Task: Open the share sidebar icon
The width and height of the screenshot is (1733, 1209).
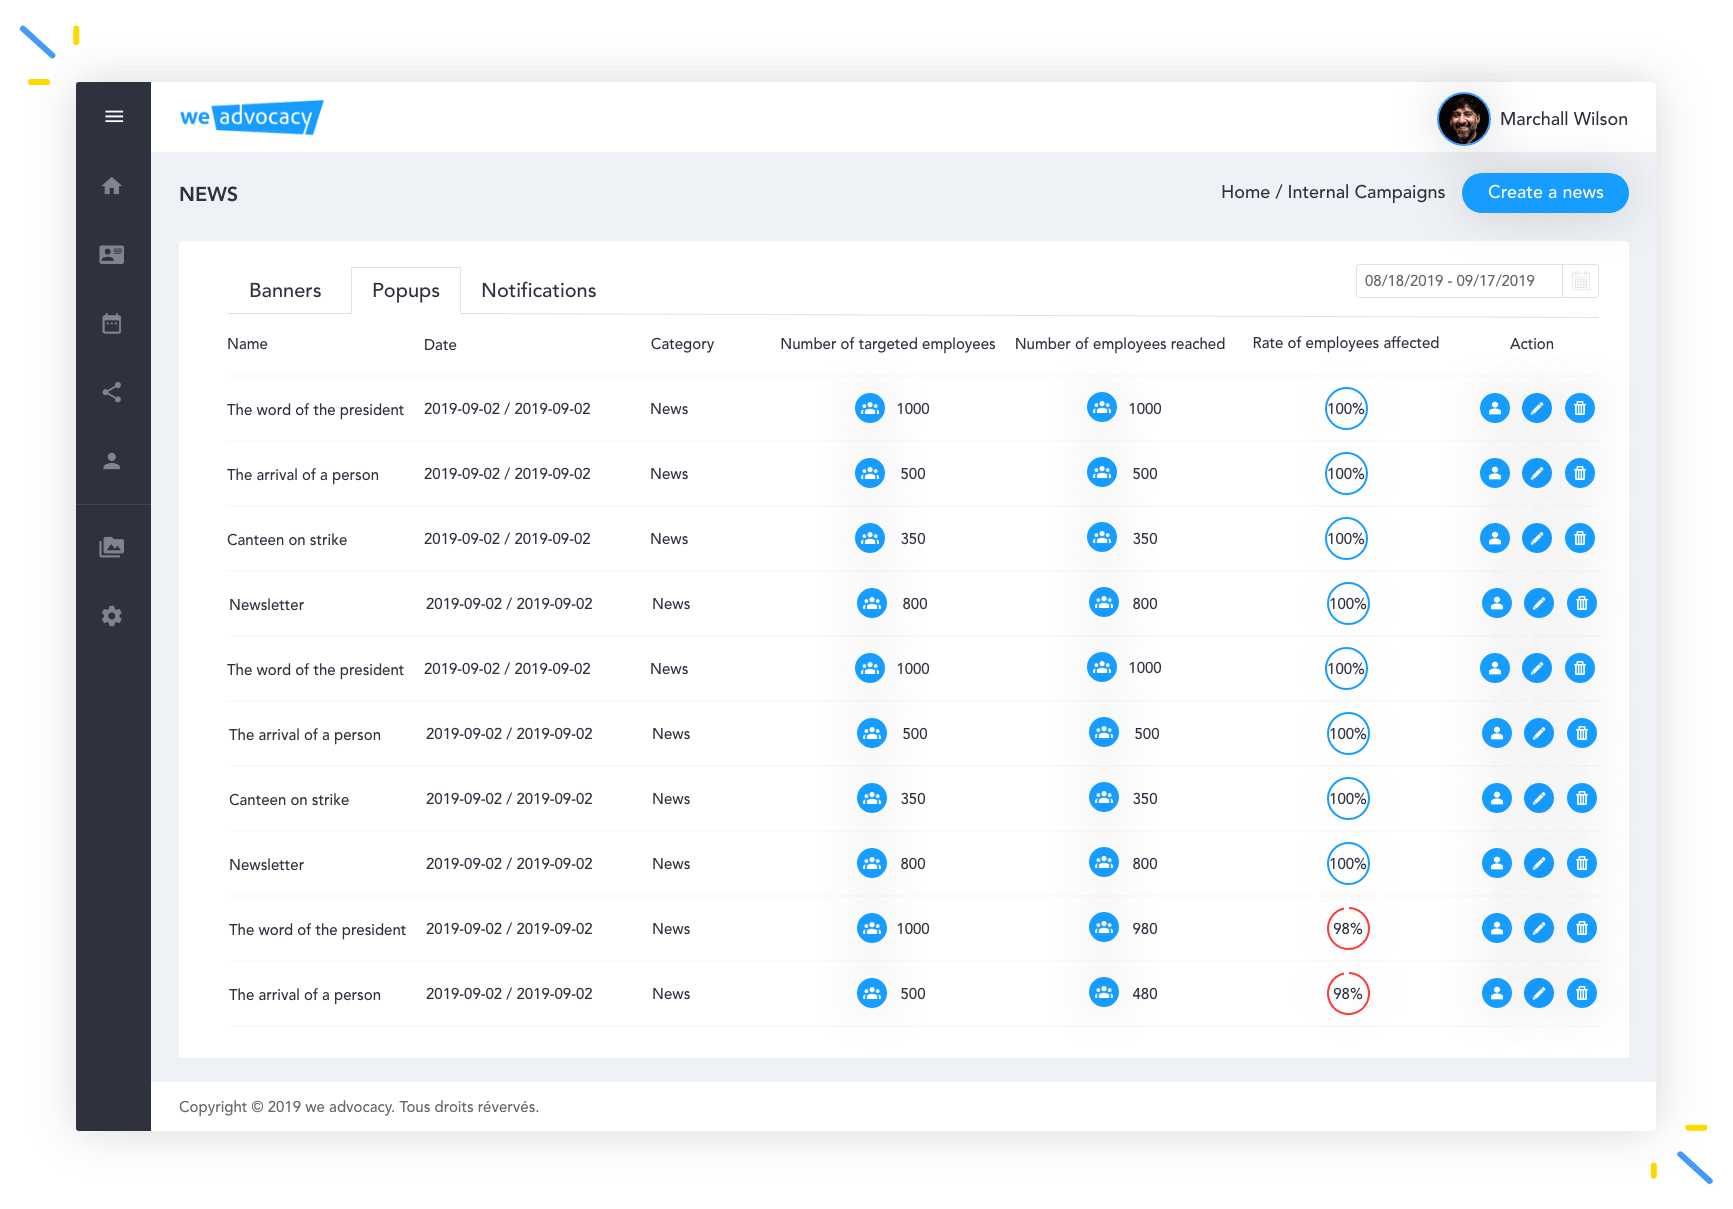Action: click(112, 392)
